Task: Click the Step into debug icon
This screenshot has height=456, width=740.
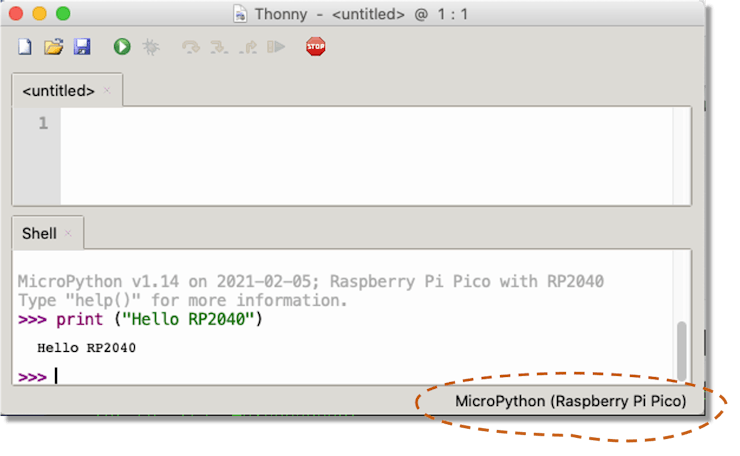Action: point(219,47)
